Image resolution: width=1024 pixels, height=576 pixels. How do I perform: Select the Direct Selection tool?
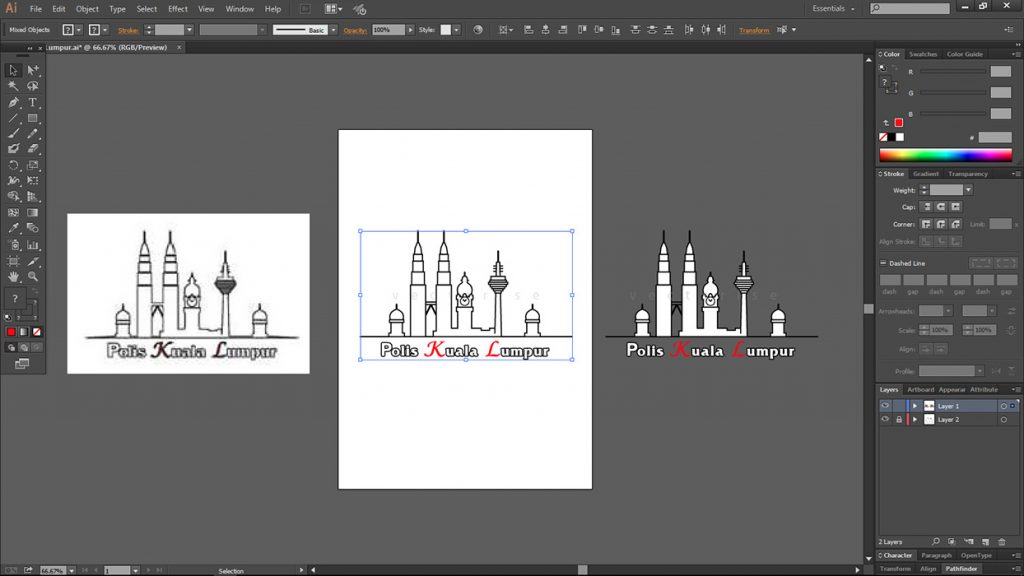33,70
